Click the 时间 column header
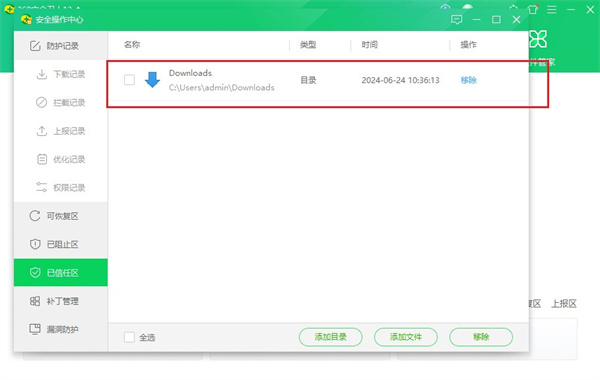Image resolution: width=600 pixels, height=380 pixels. pyautogui.click(x=370, y=45)
